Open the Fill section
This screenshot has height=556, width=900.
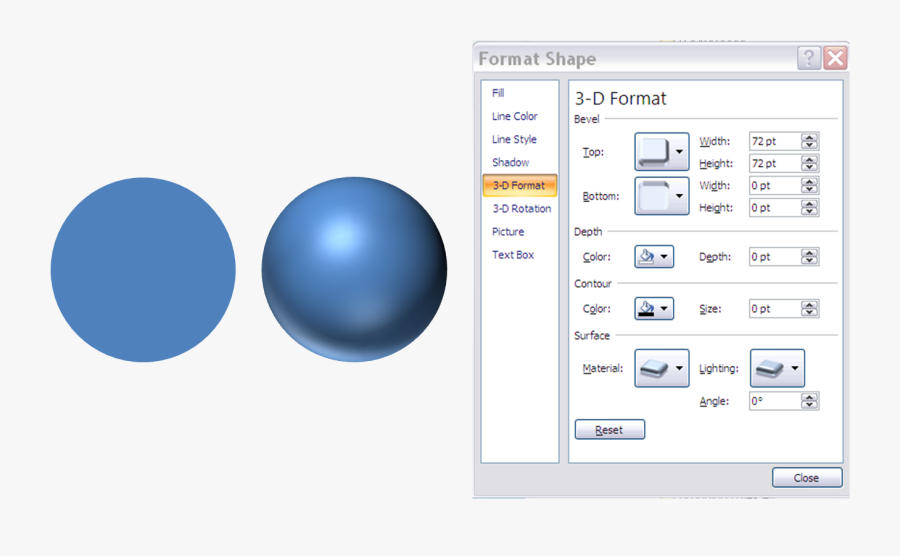coord(498,93)
